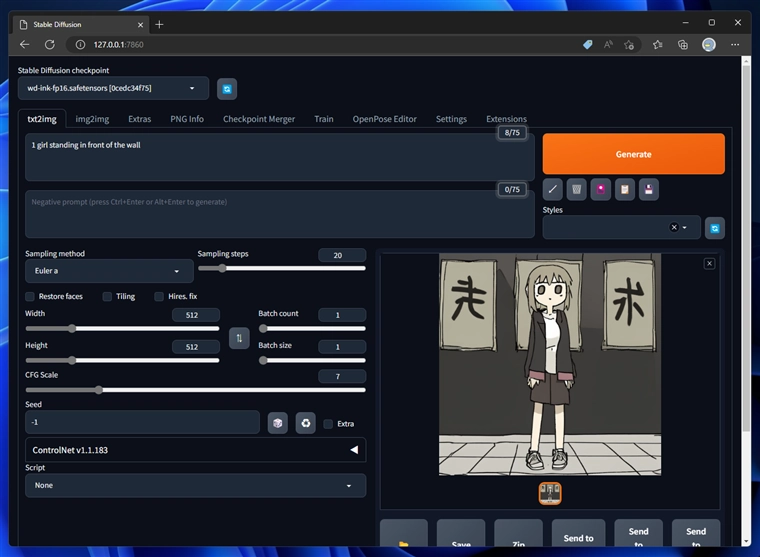Open the Stable Diffusion checkpoint dropdown
Viewport: 760px width, 557px height.
tap(113, 89)
